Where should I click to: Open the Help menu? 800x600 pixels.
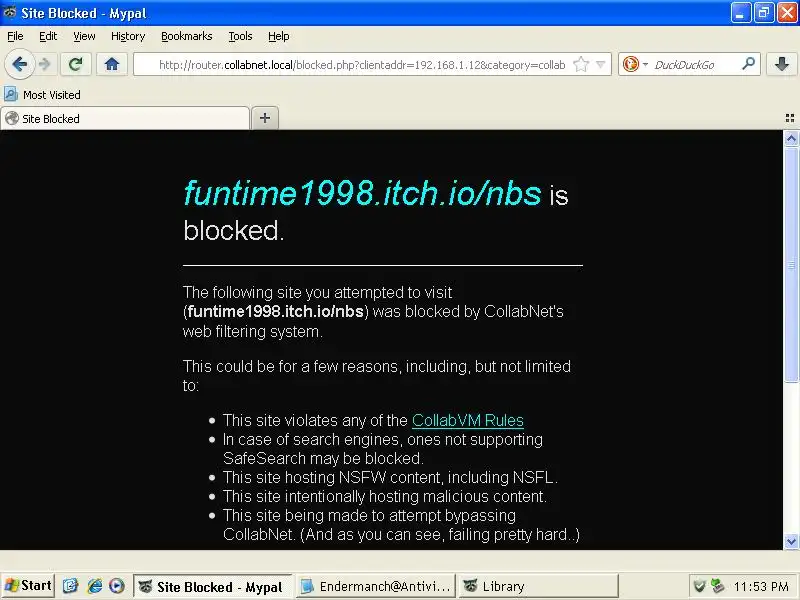(x=279, y=36)
